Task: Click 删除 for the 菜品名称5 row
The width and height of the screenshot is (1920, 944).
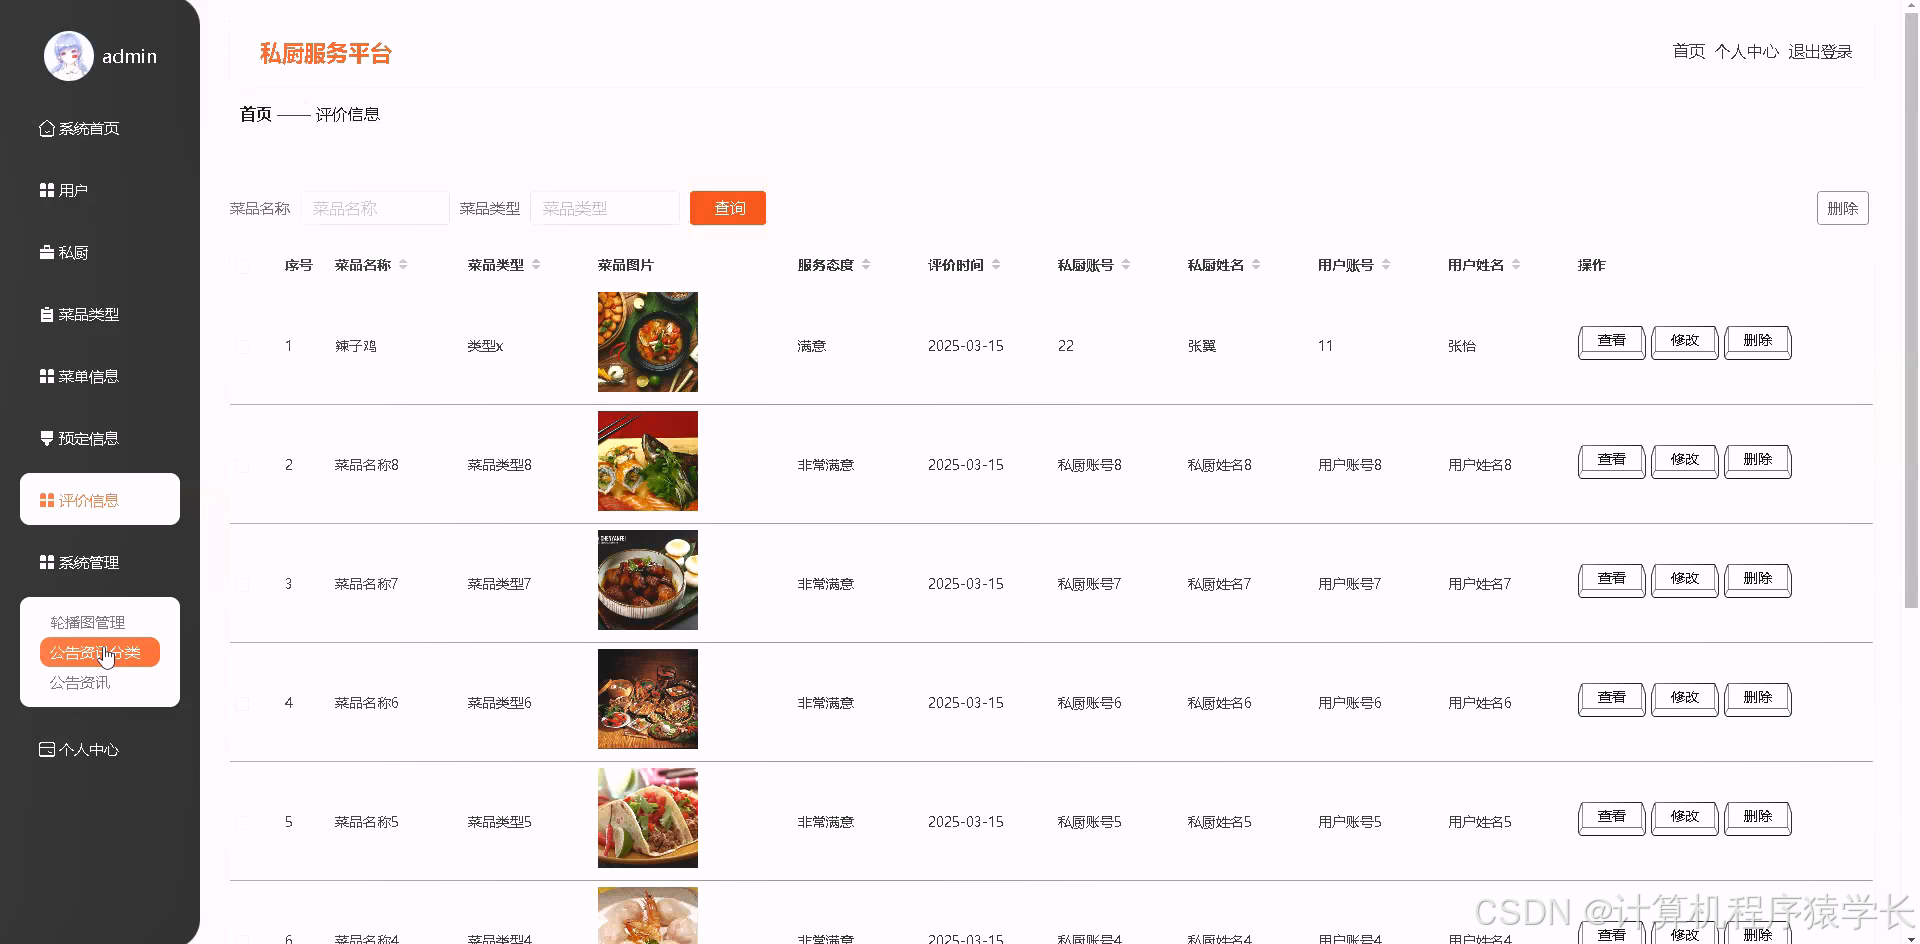Action: pyautogui.click(x=1758, y=818)
